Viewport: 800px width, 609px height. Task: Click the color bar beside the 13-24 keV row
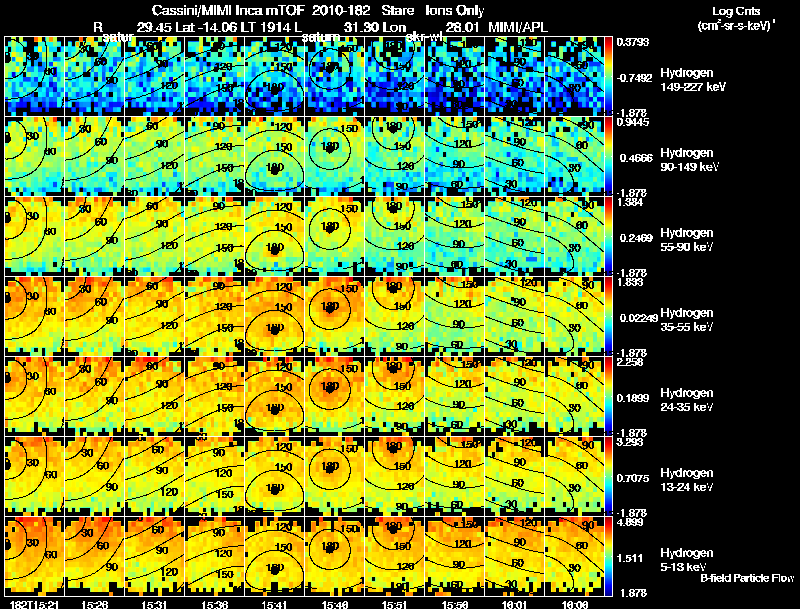(x=608, y=476)
